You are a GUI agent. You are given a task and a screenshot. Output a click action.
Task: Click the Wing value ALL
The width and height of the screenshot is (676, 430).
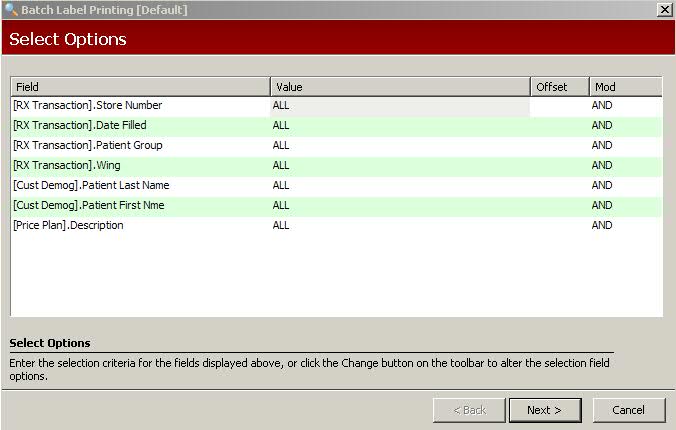[281, 166]
